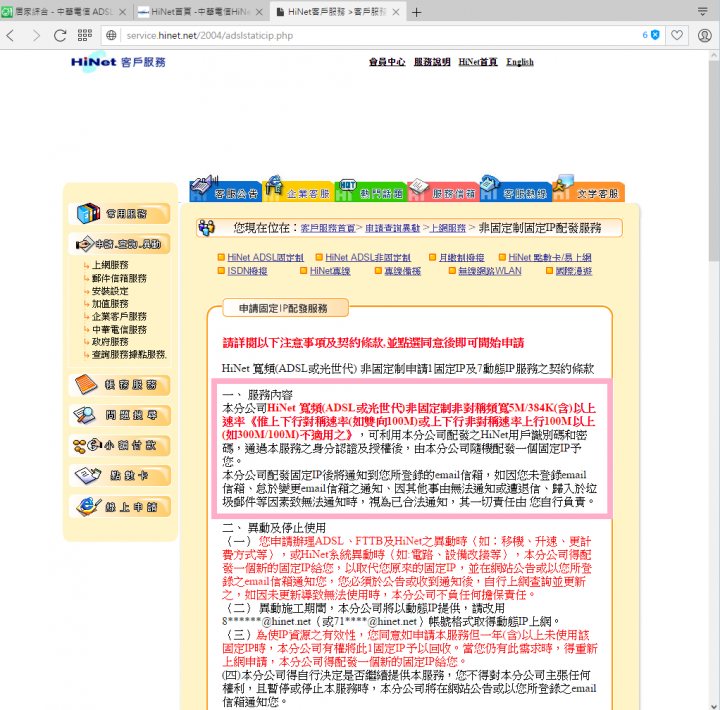Close the HiNet首頁 tab
Viewport: 720px width, 710px height.
click(259, 12)
